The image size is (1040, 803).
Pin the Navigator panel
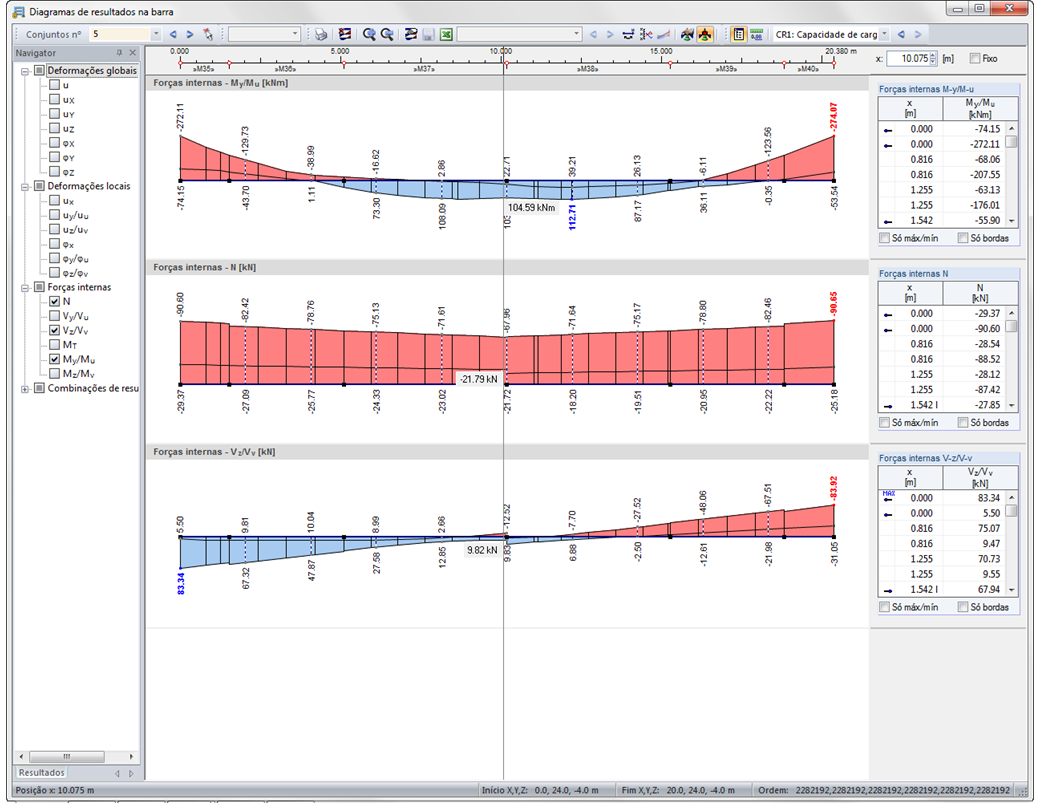point(119,53)
